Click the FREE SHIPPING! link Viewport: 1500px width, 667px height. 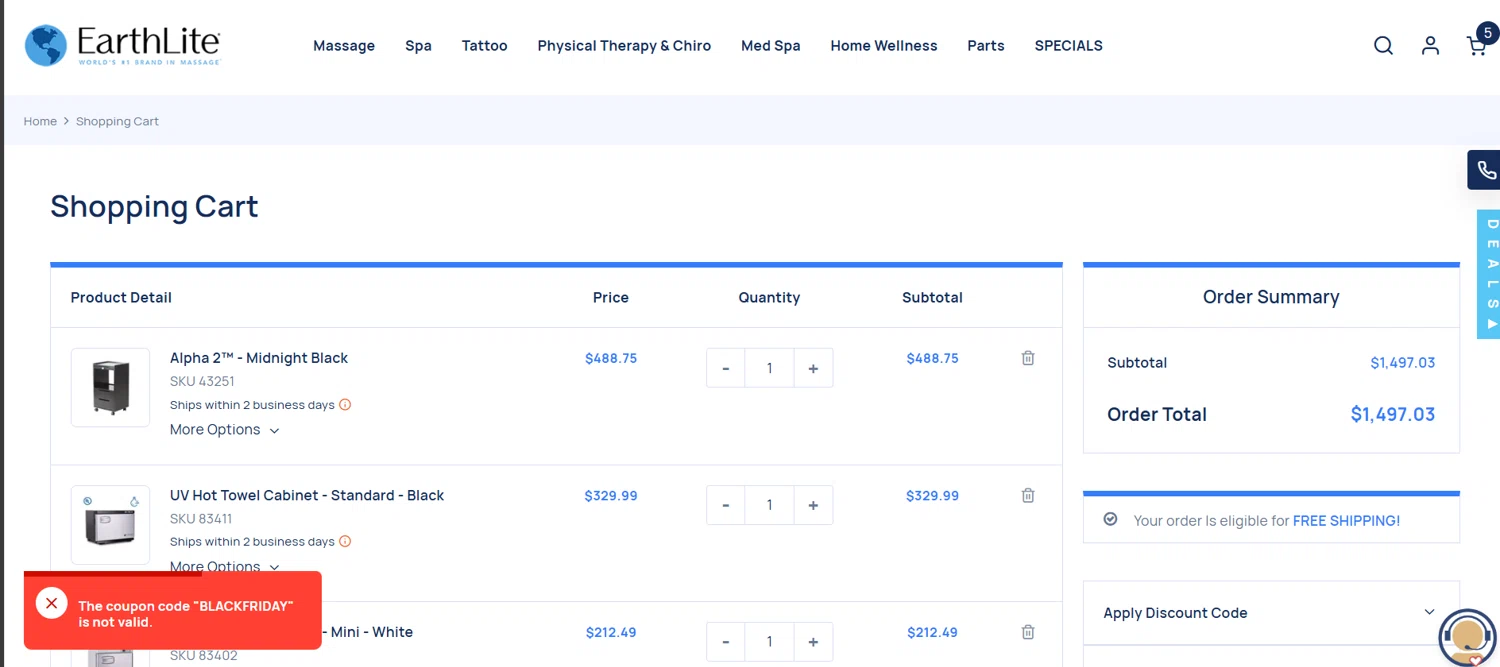(1346, 521)
